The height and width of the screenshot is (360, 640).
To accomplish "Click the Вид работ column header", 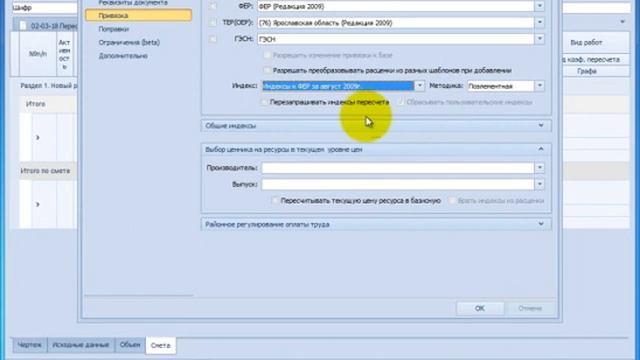I will click(x=586, y=42).
